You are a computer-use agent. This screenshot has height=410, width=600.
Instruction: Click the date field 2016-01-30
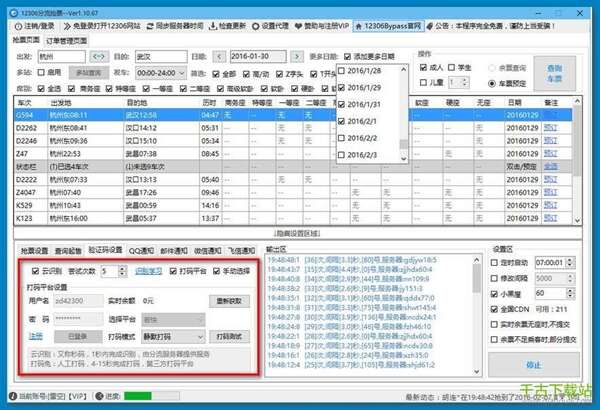258,56
